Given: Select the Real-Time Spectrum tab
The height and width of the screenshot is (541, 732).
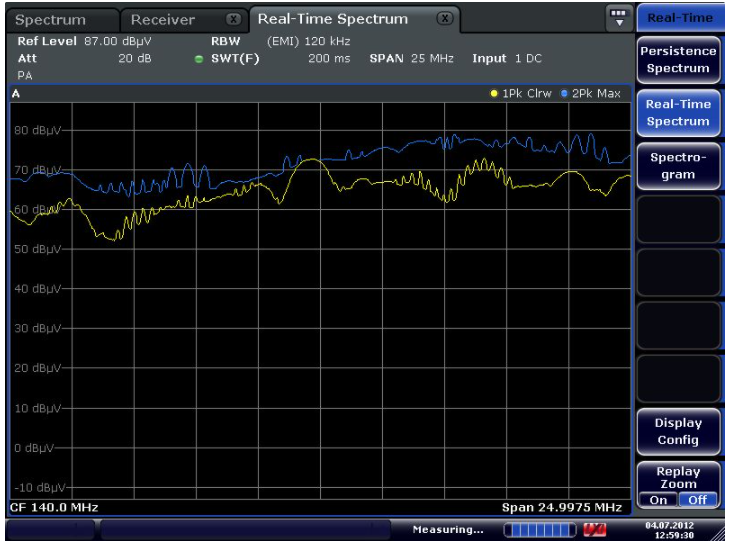Looking at the screenshot, I should coord(333,19).
